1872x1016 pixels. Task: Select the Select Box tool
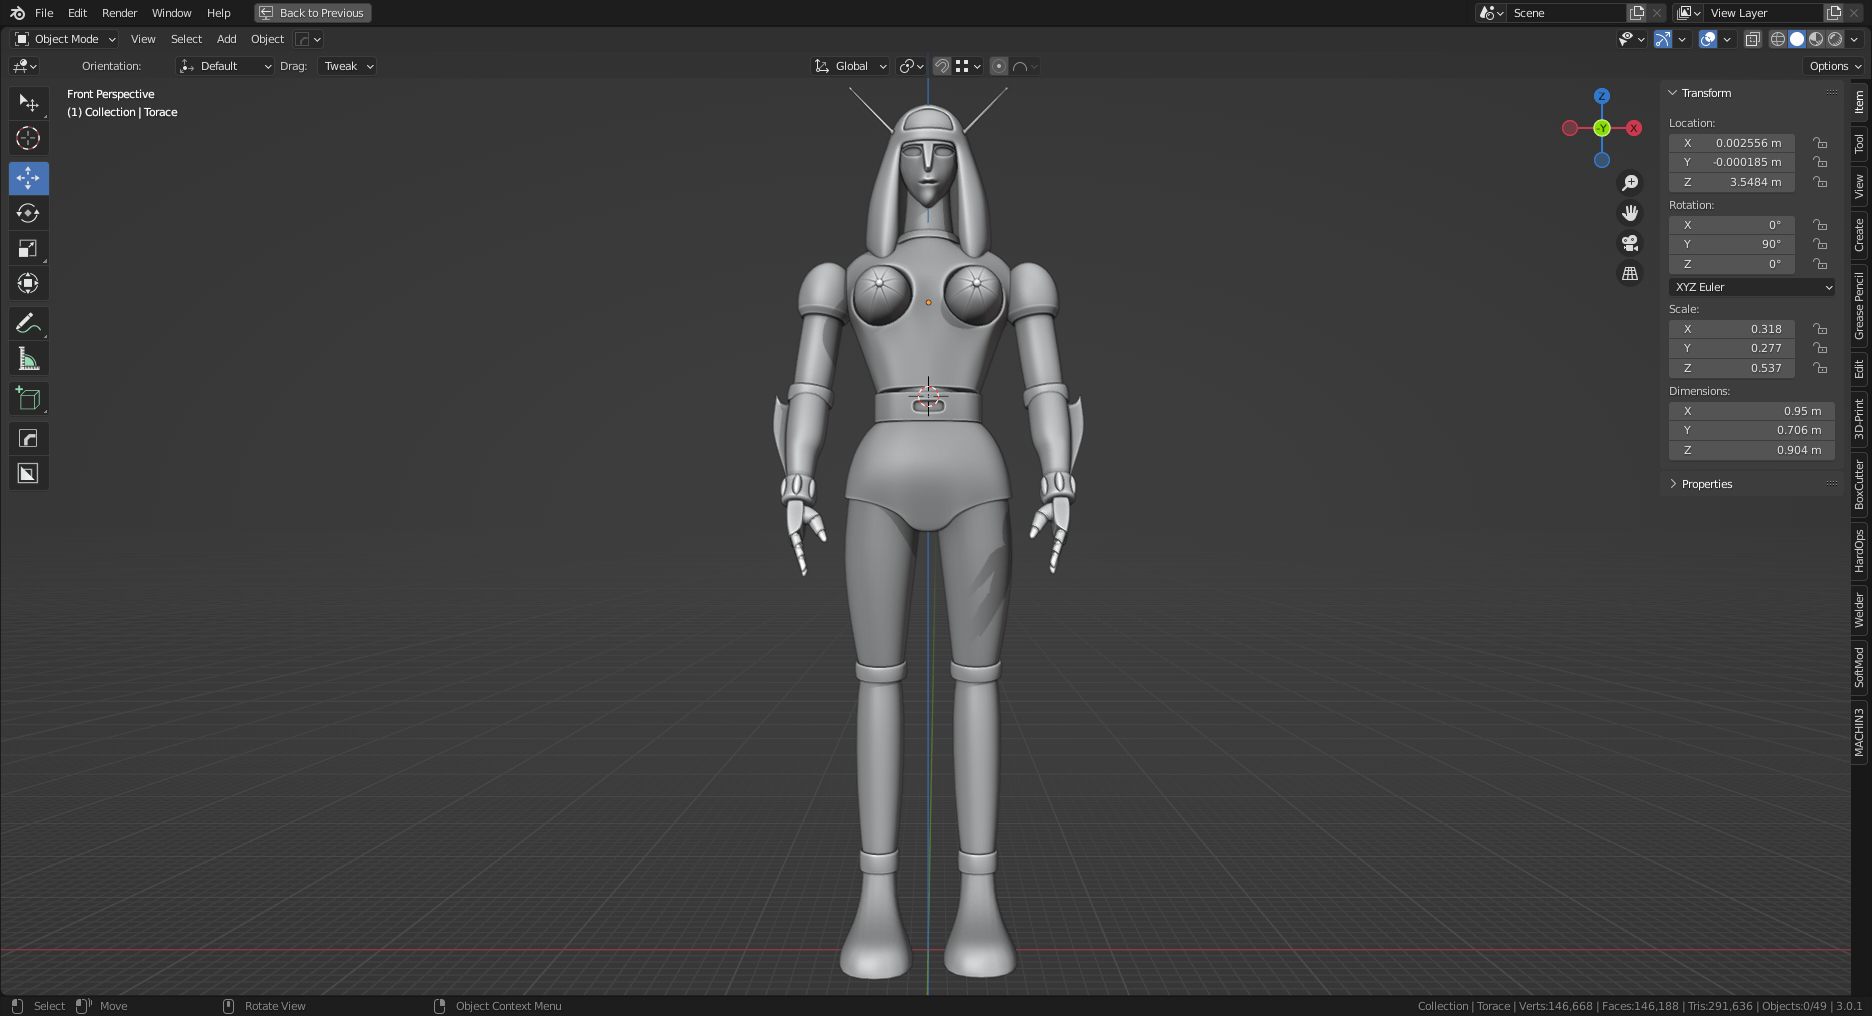point(28,103)
